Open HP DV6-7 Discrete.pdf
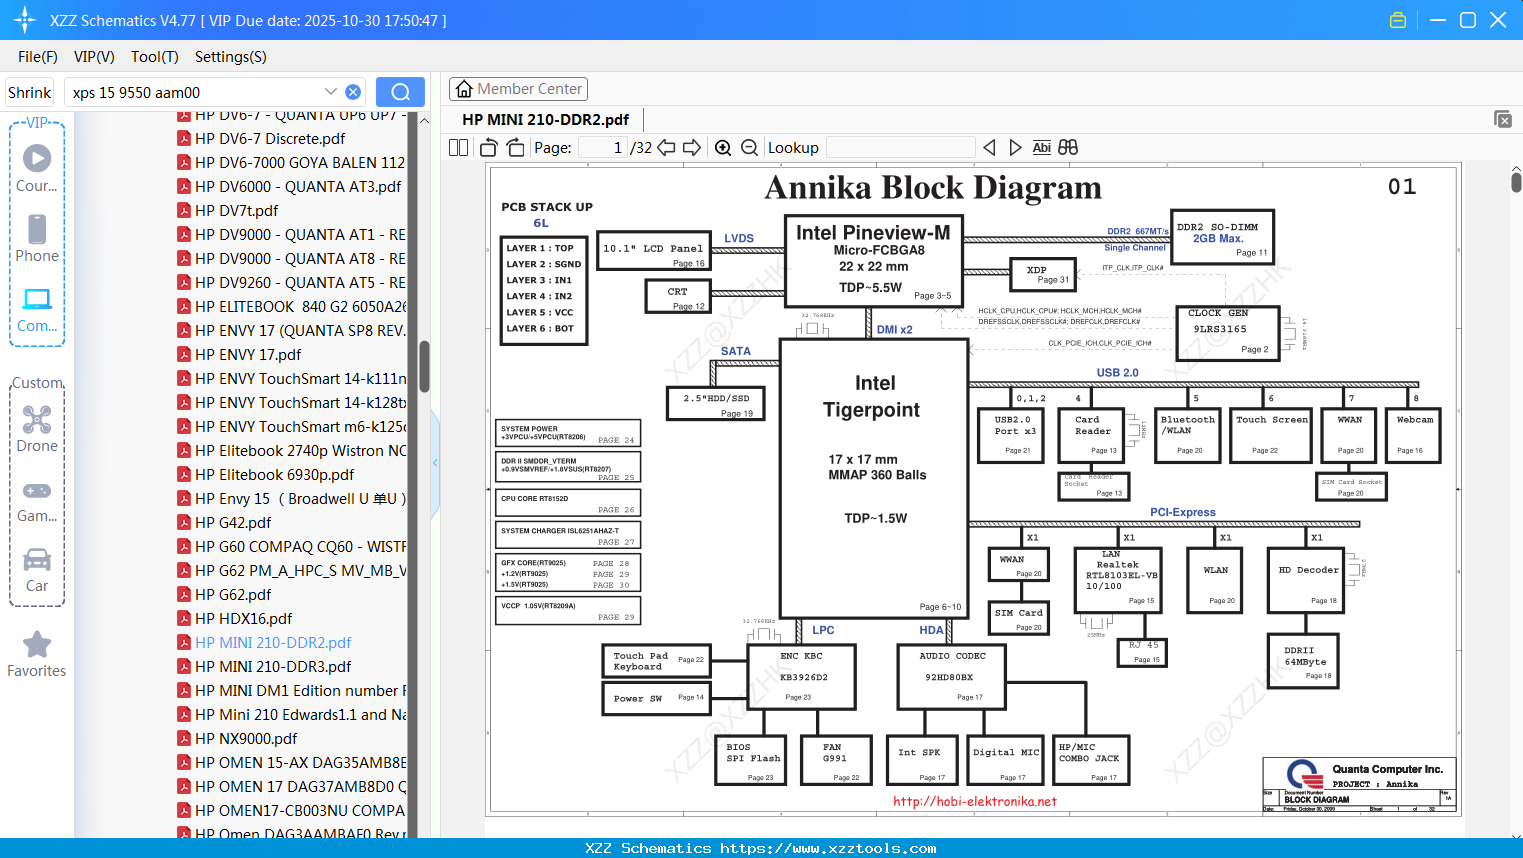 point(270,139)
